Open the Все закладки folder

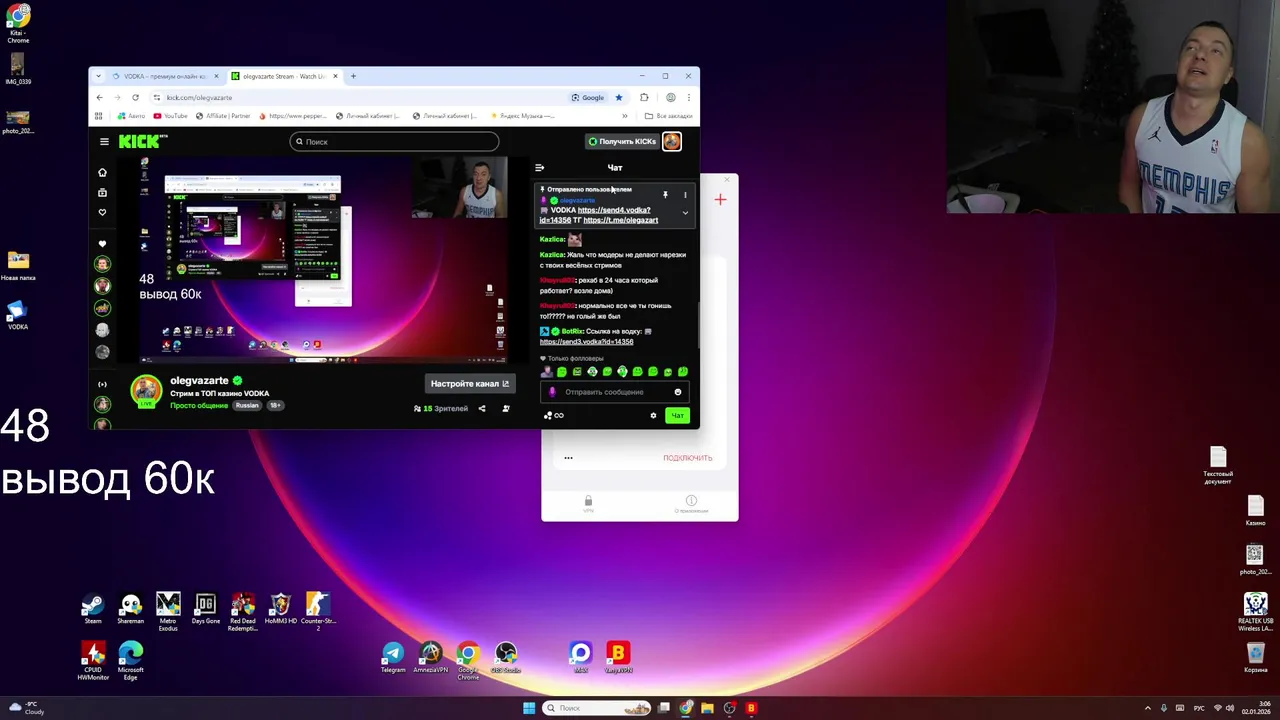[669, 116]
